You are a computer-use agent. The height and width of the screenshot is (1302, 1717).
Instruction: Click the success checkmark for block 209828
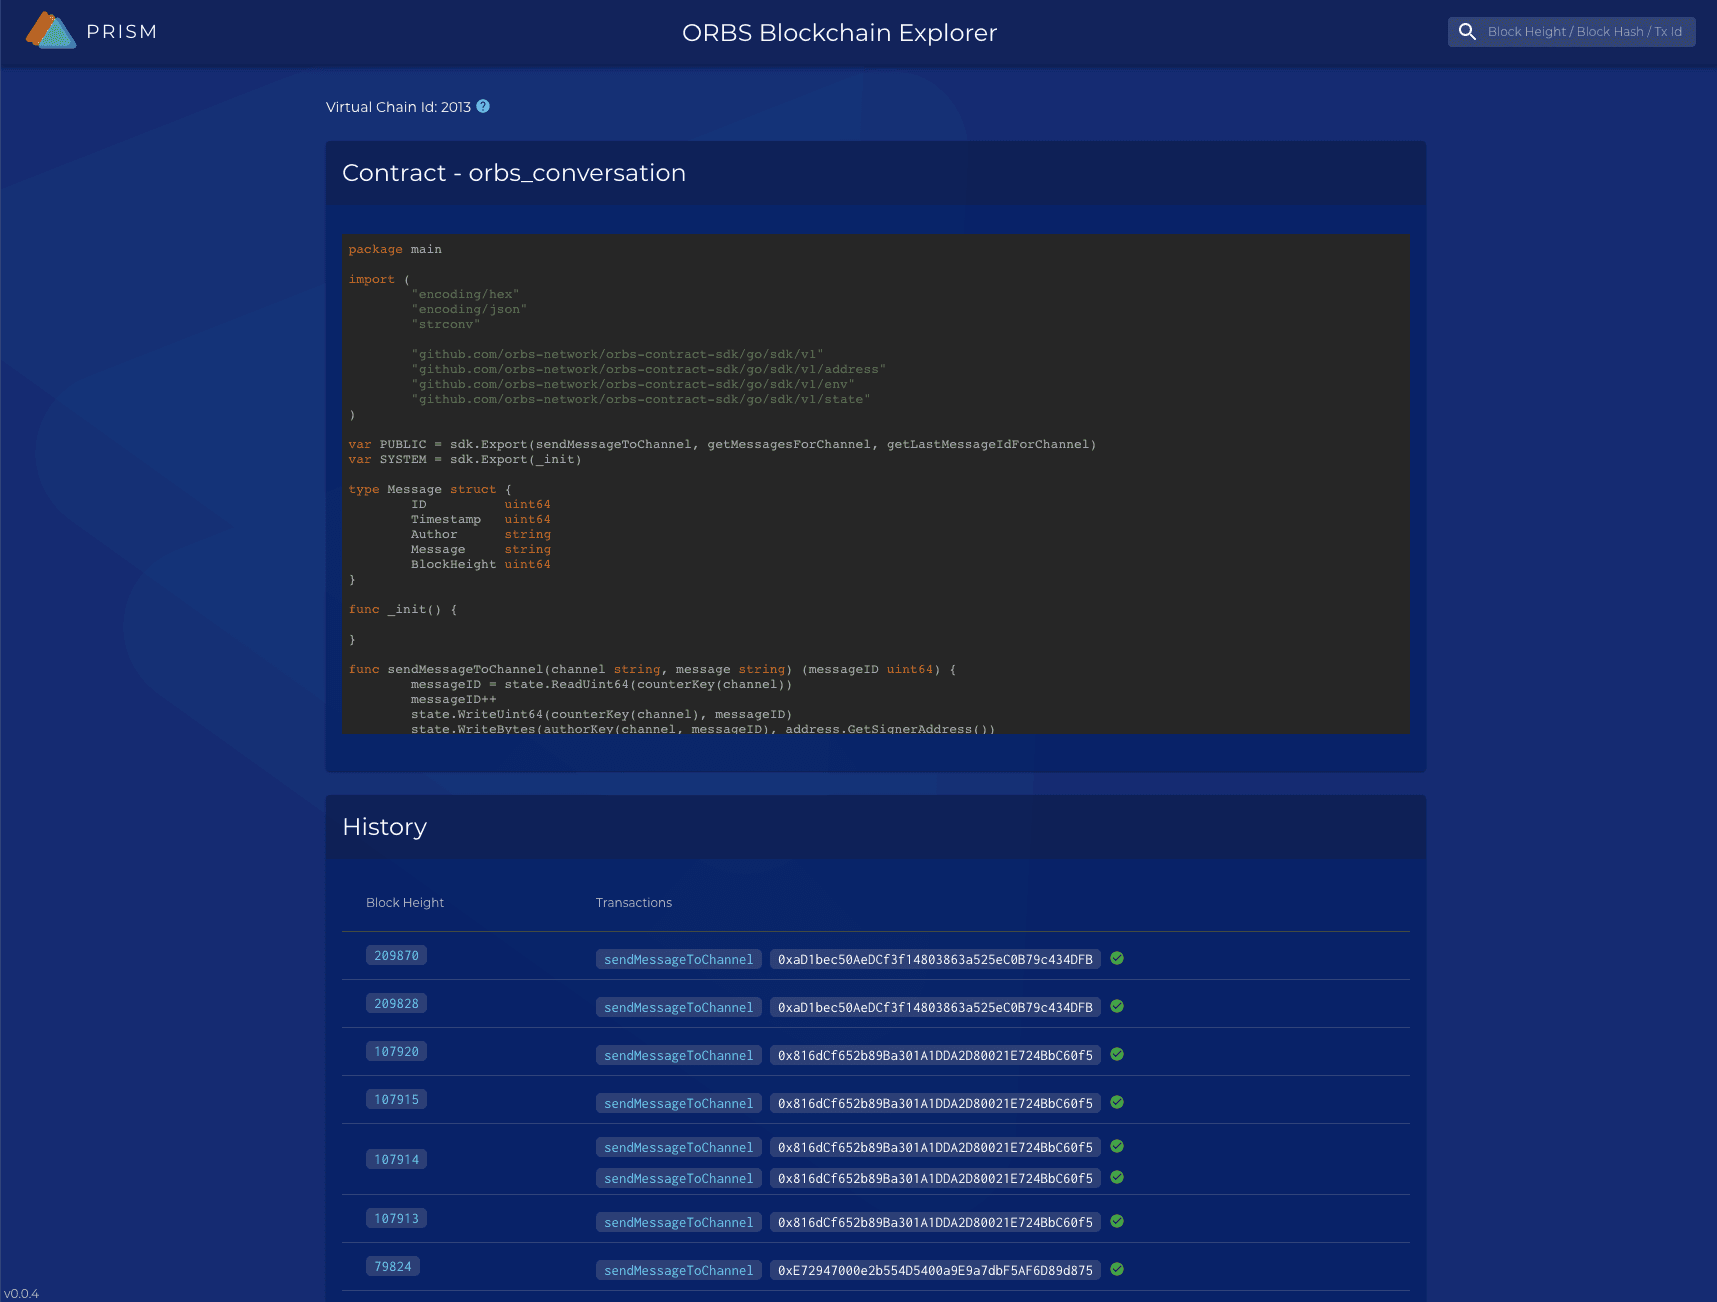point(1117,1006)
